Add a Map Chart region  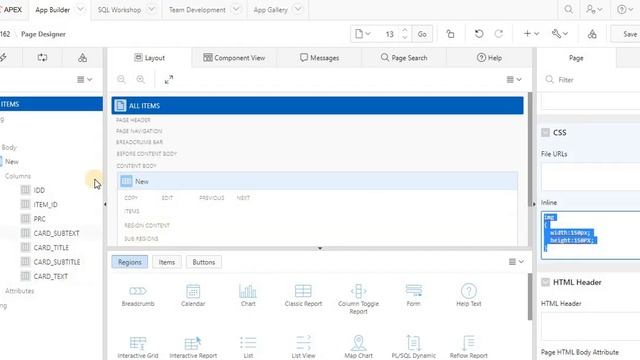[x=358, y=347]
